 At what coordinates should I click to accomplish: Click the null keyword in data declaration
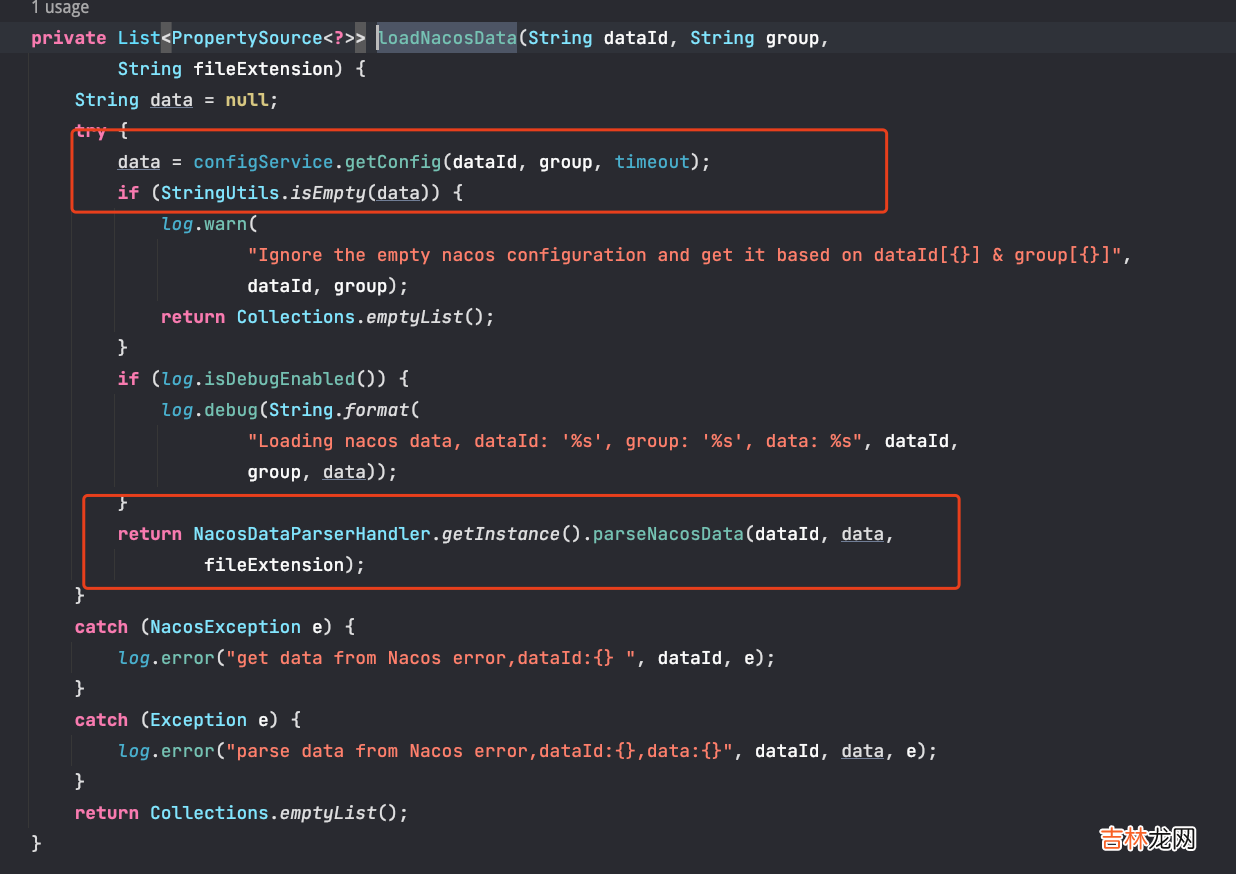coord(246,100)
